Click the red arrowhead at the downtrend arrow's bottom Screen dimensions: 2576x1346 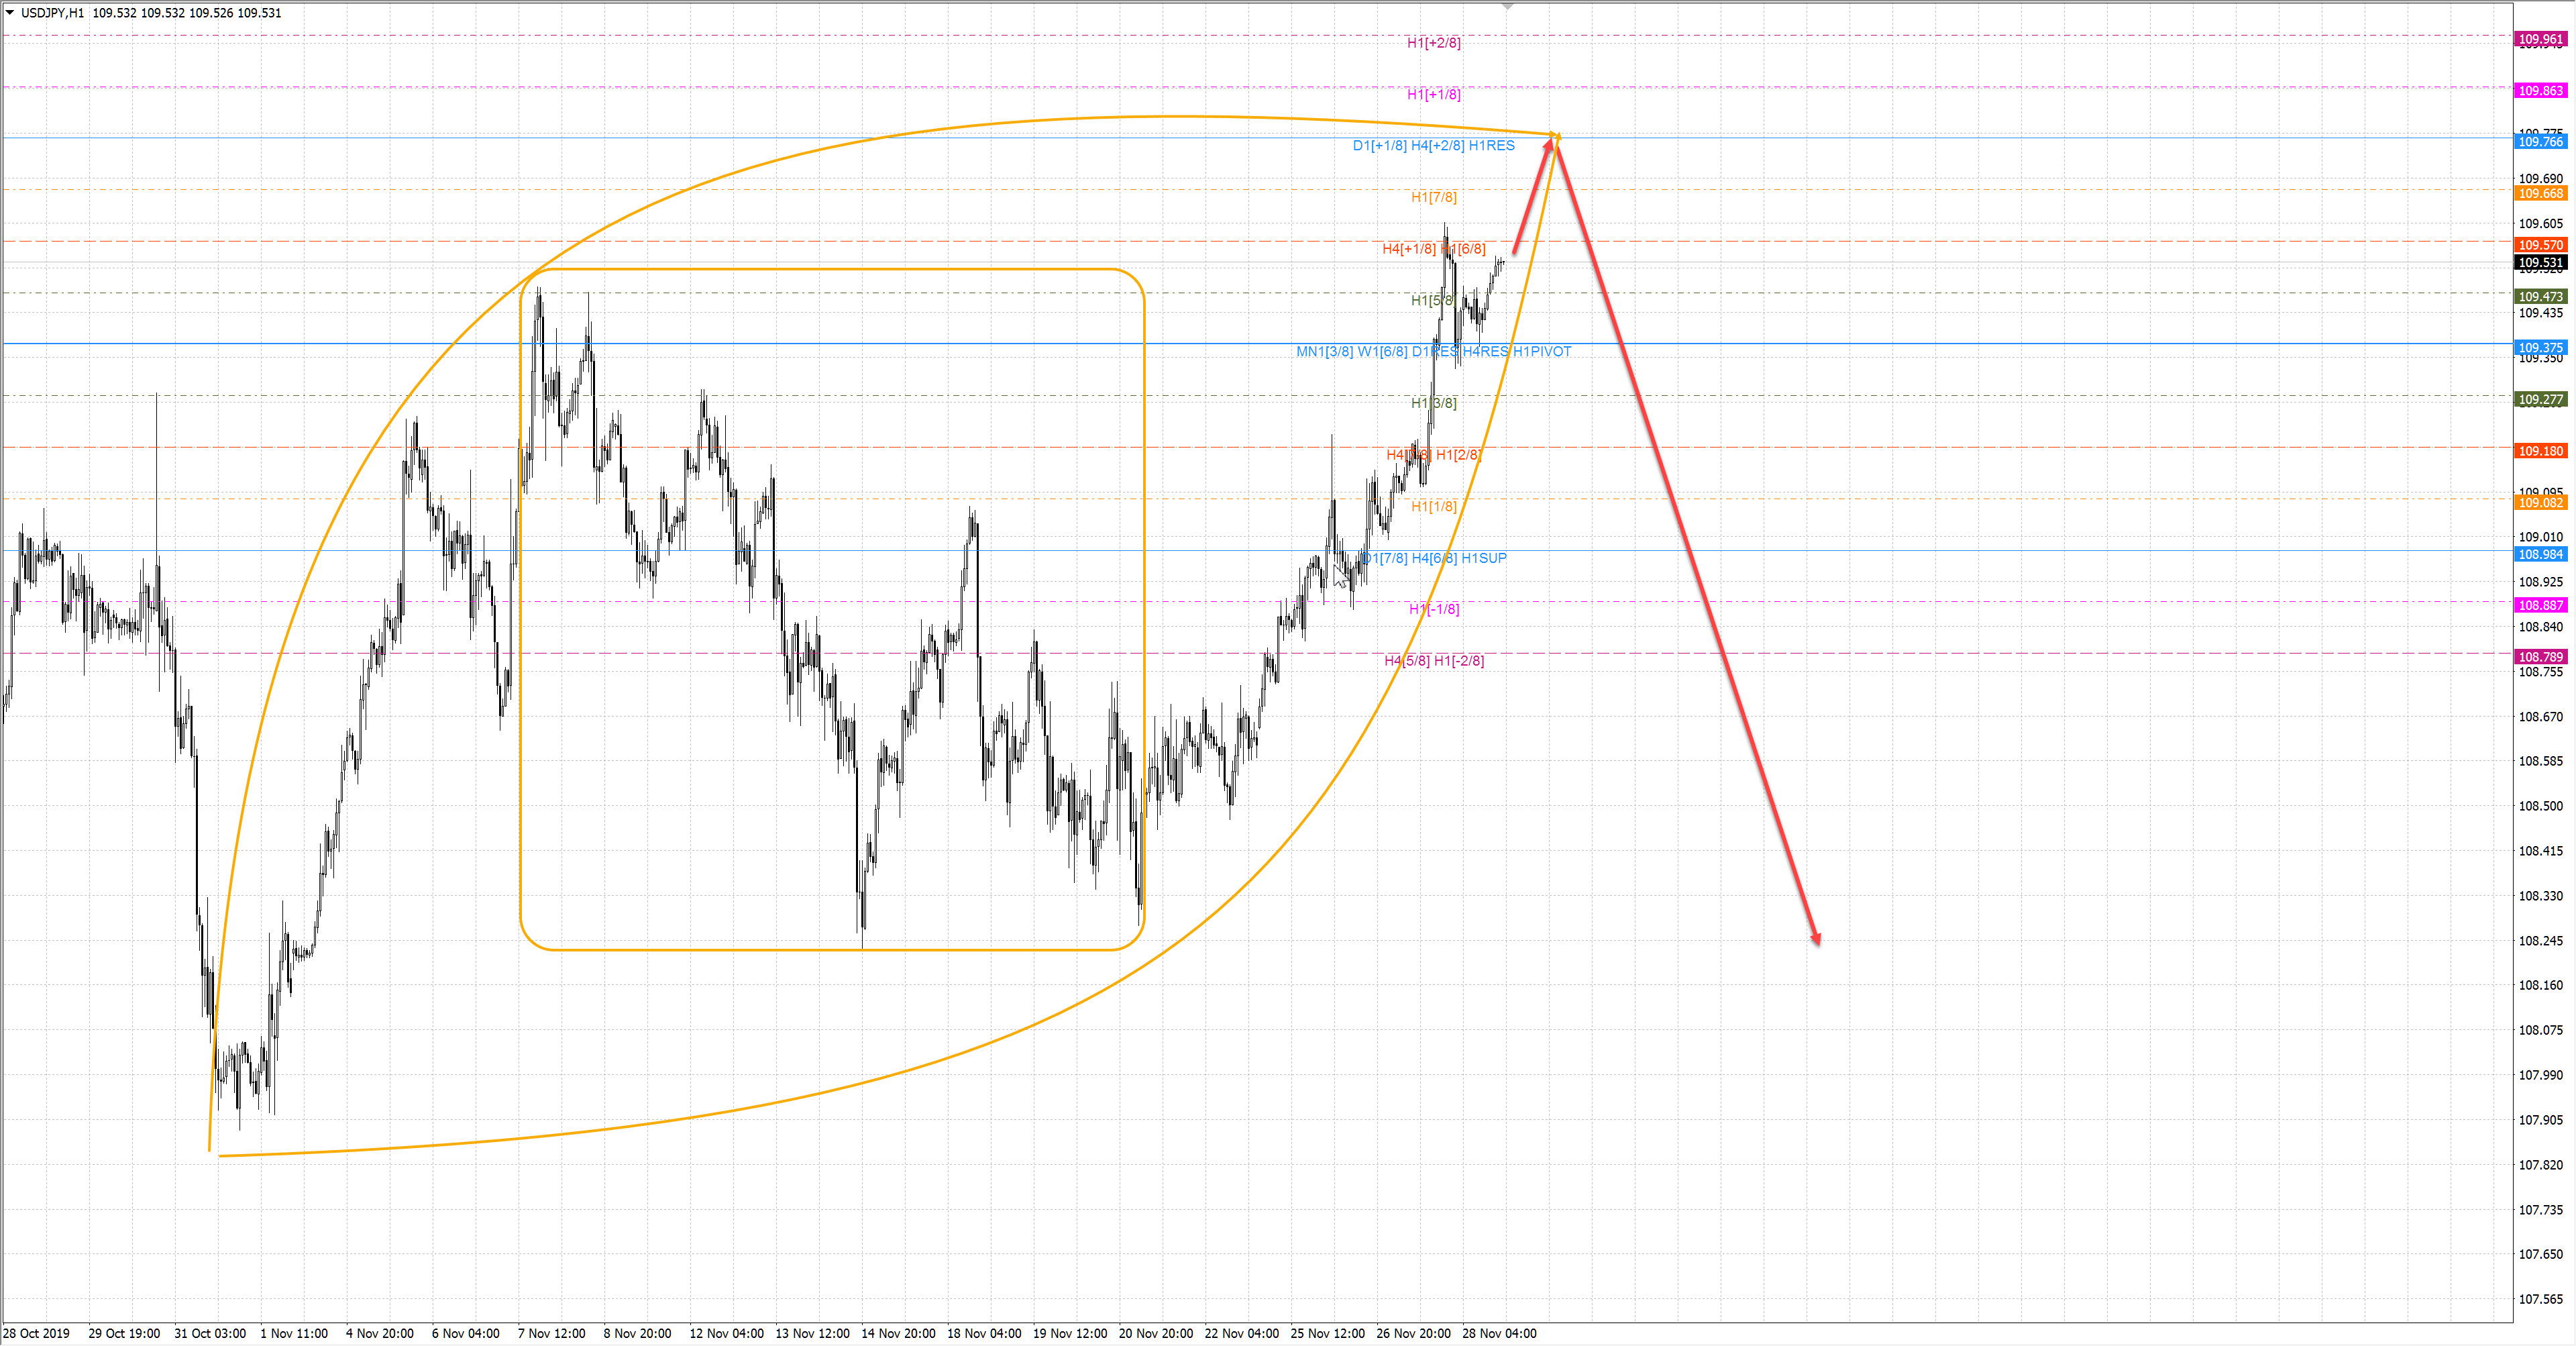coord(1817,938)
